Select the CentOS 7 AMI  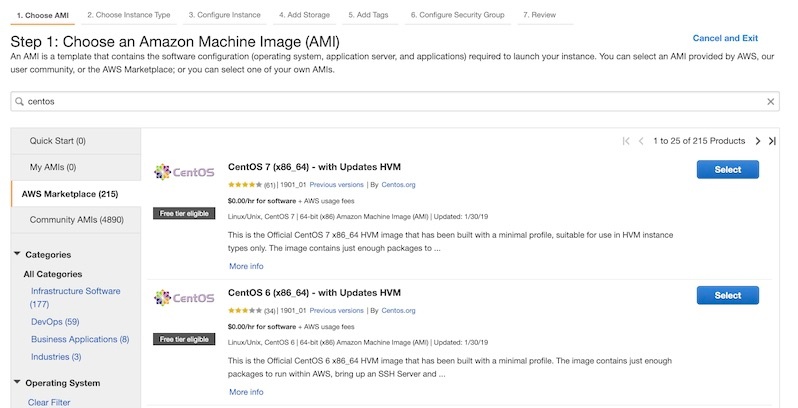click(x=727, y=170)
